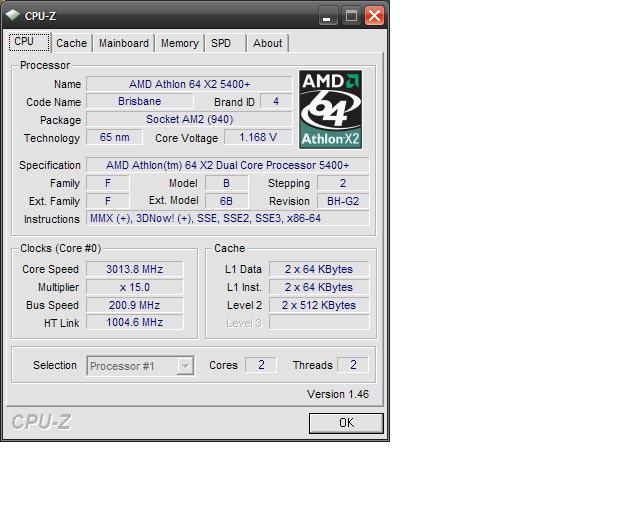Click the Ext. Family value field
640x512 pixels.
click(108, 201)
